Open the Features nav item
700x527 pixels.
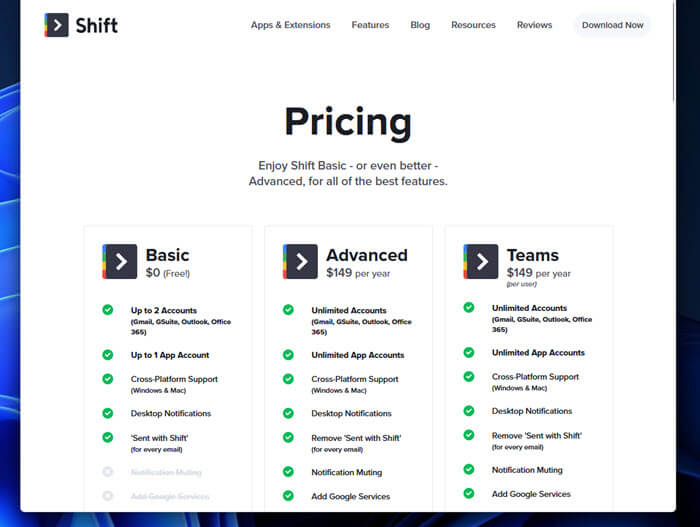(370, 25)
